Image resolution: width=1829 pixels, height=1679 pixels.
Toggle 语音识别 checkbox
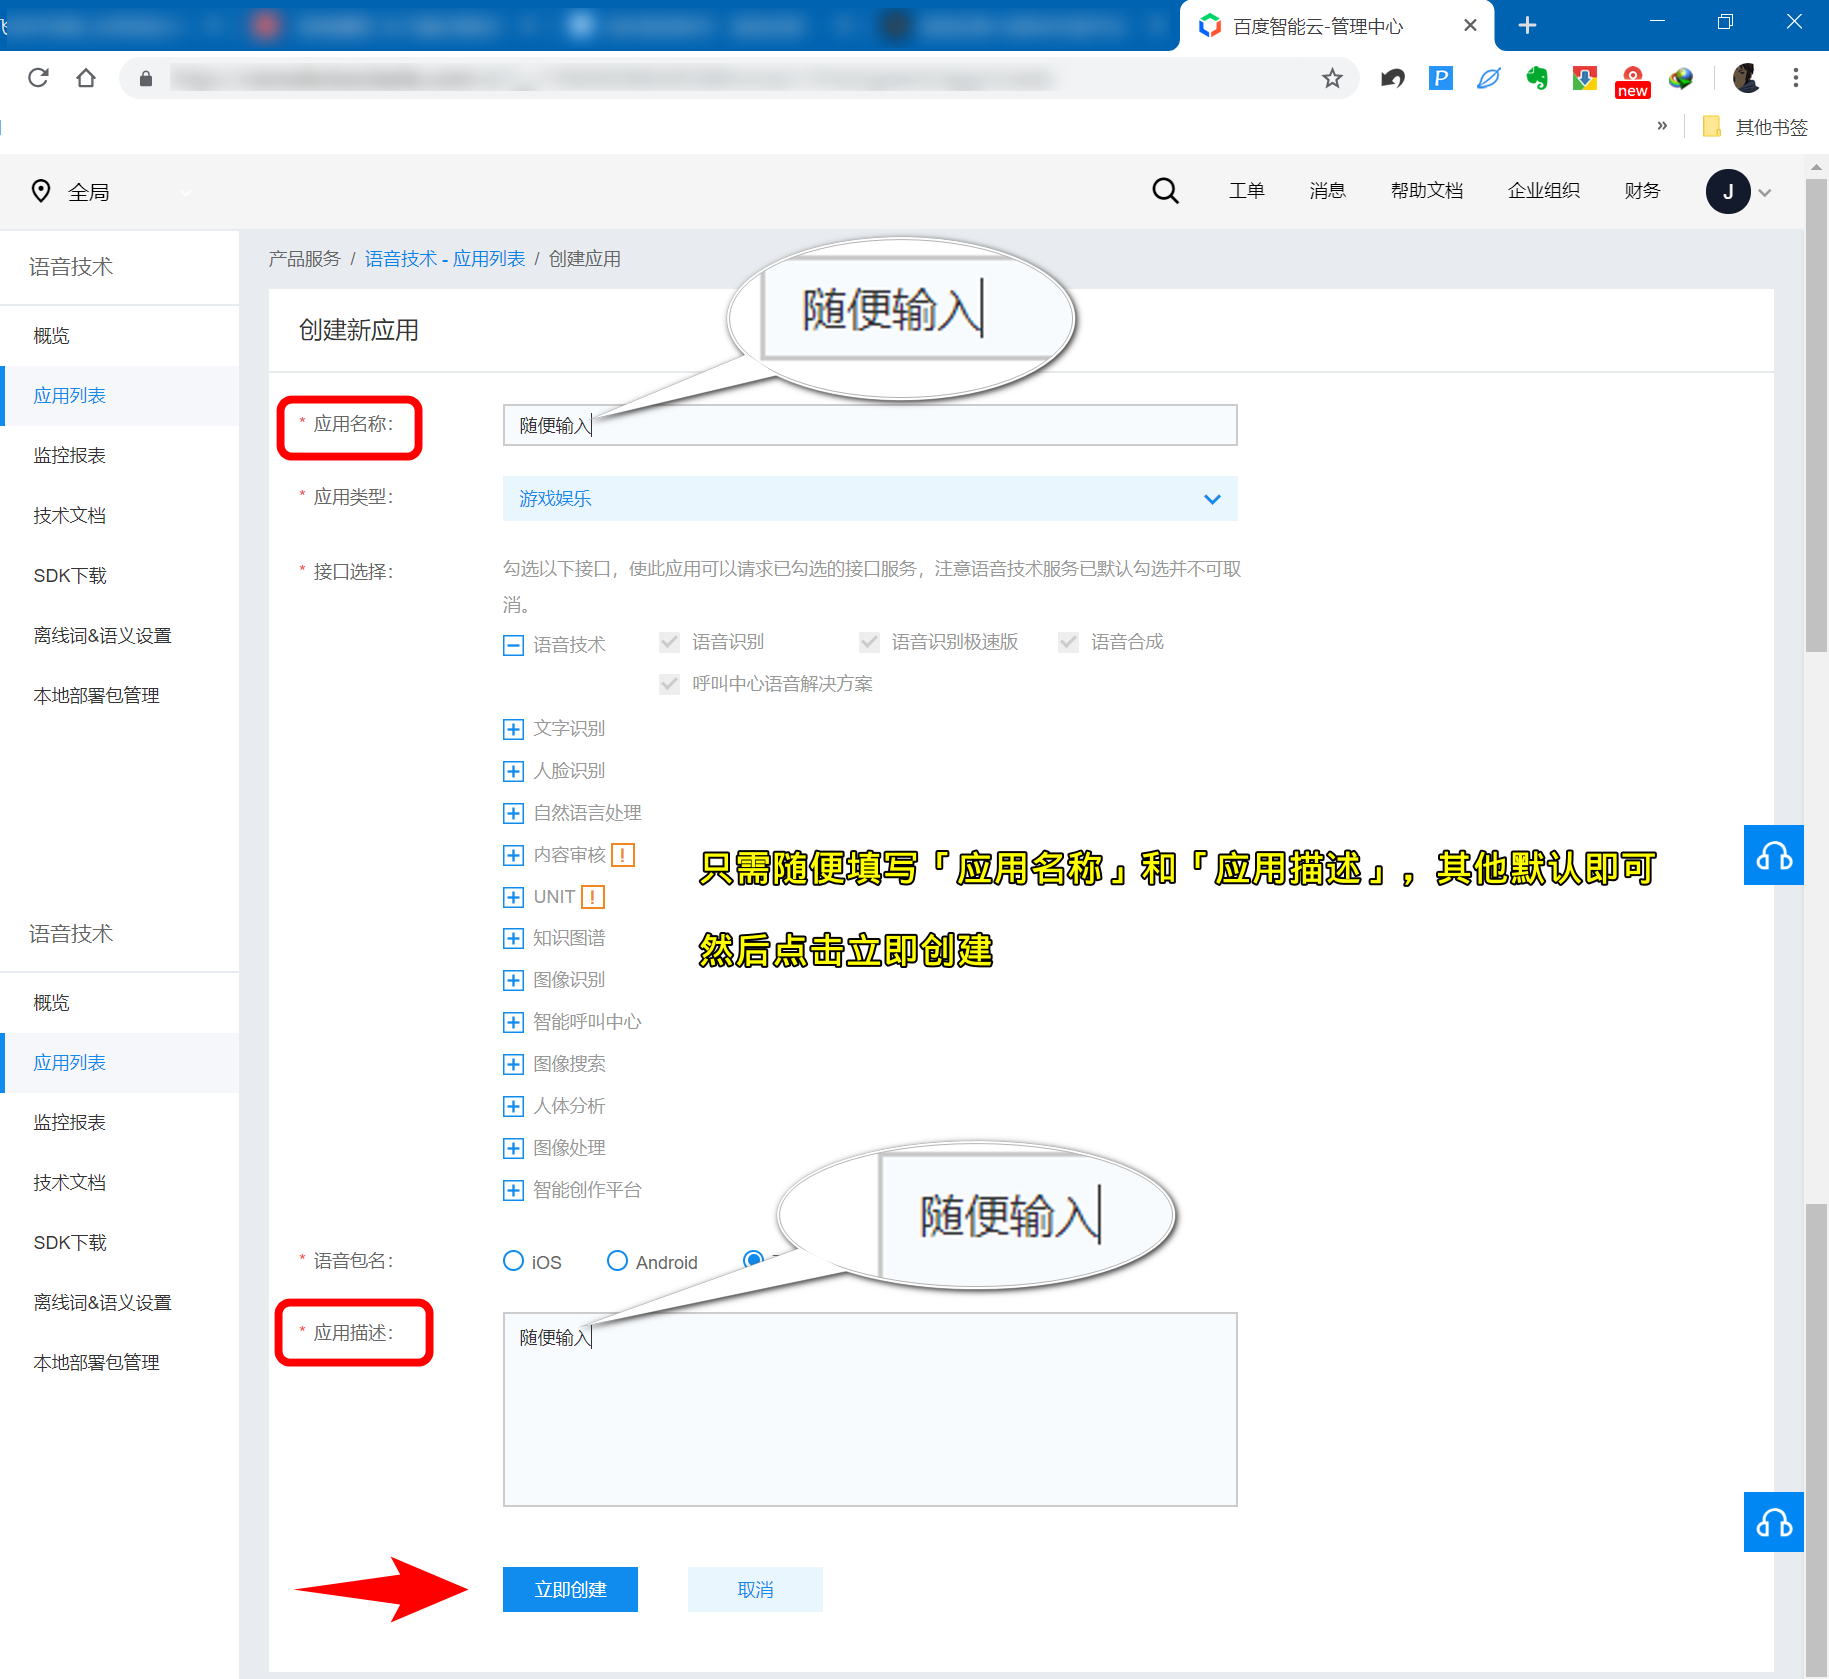(x=670, y=642)
